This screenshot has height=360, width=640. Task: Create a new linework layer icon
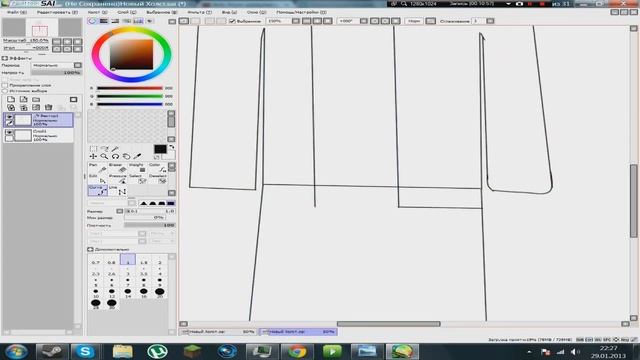pyautogui.click(x=24, y=99)
